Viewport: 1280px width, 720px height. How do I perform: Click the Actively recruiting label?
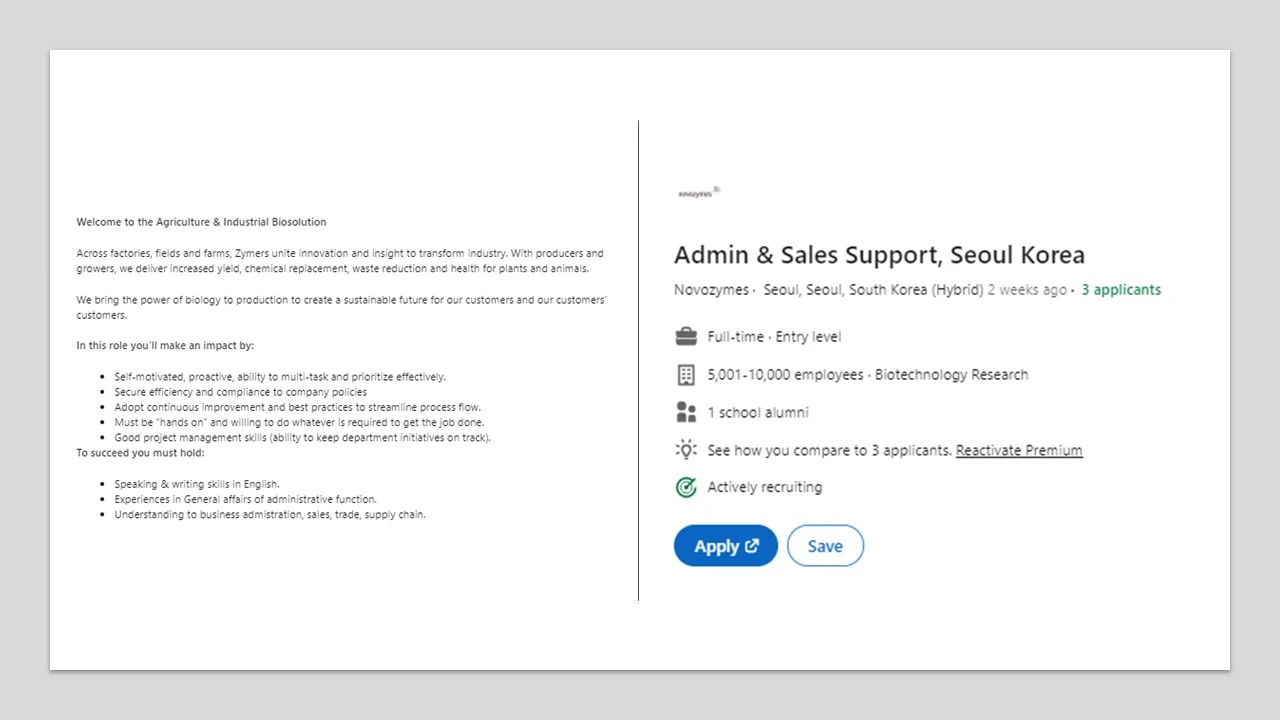764,487
